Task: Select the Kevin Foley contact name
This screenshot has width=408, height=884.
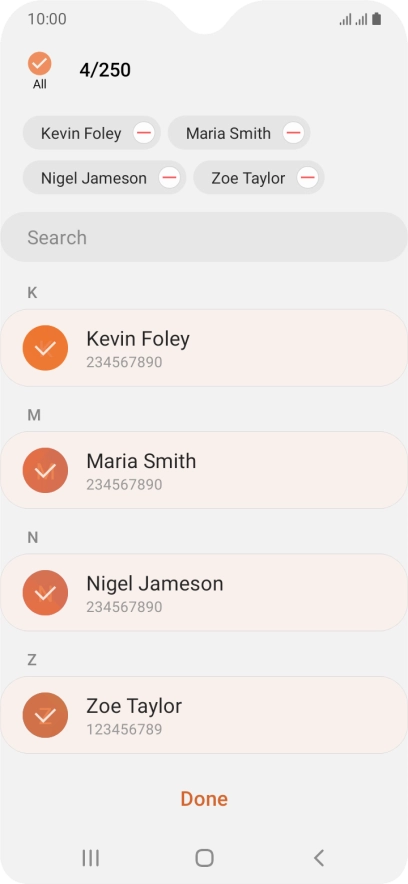Action: tap(138, 339)
